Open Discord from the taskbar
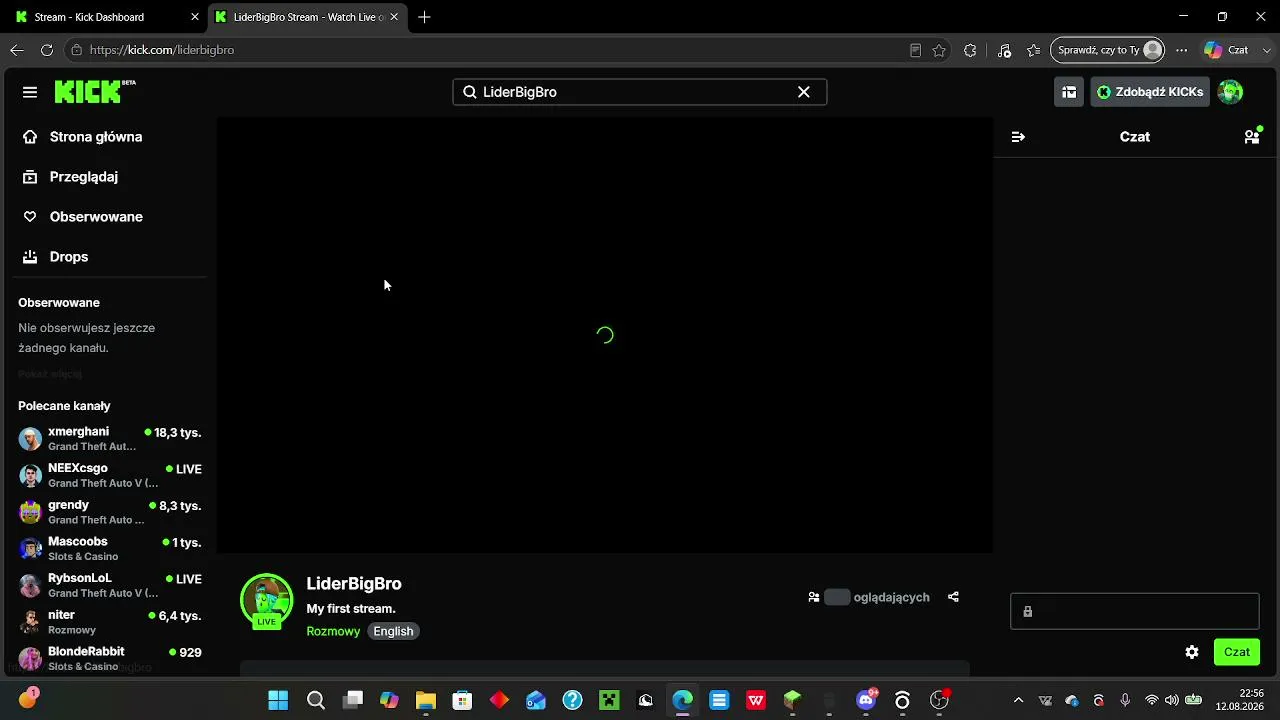 pos(866,700)
